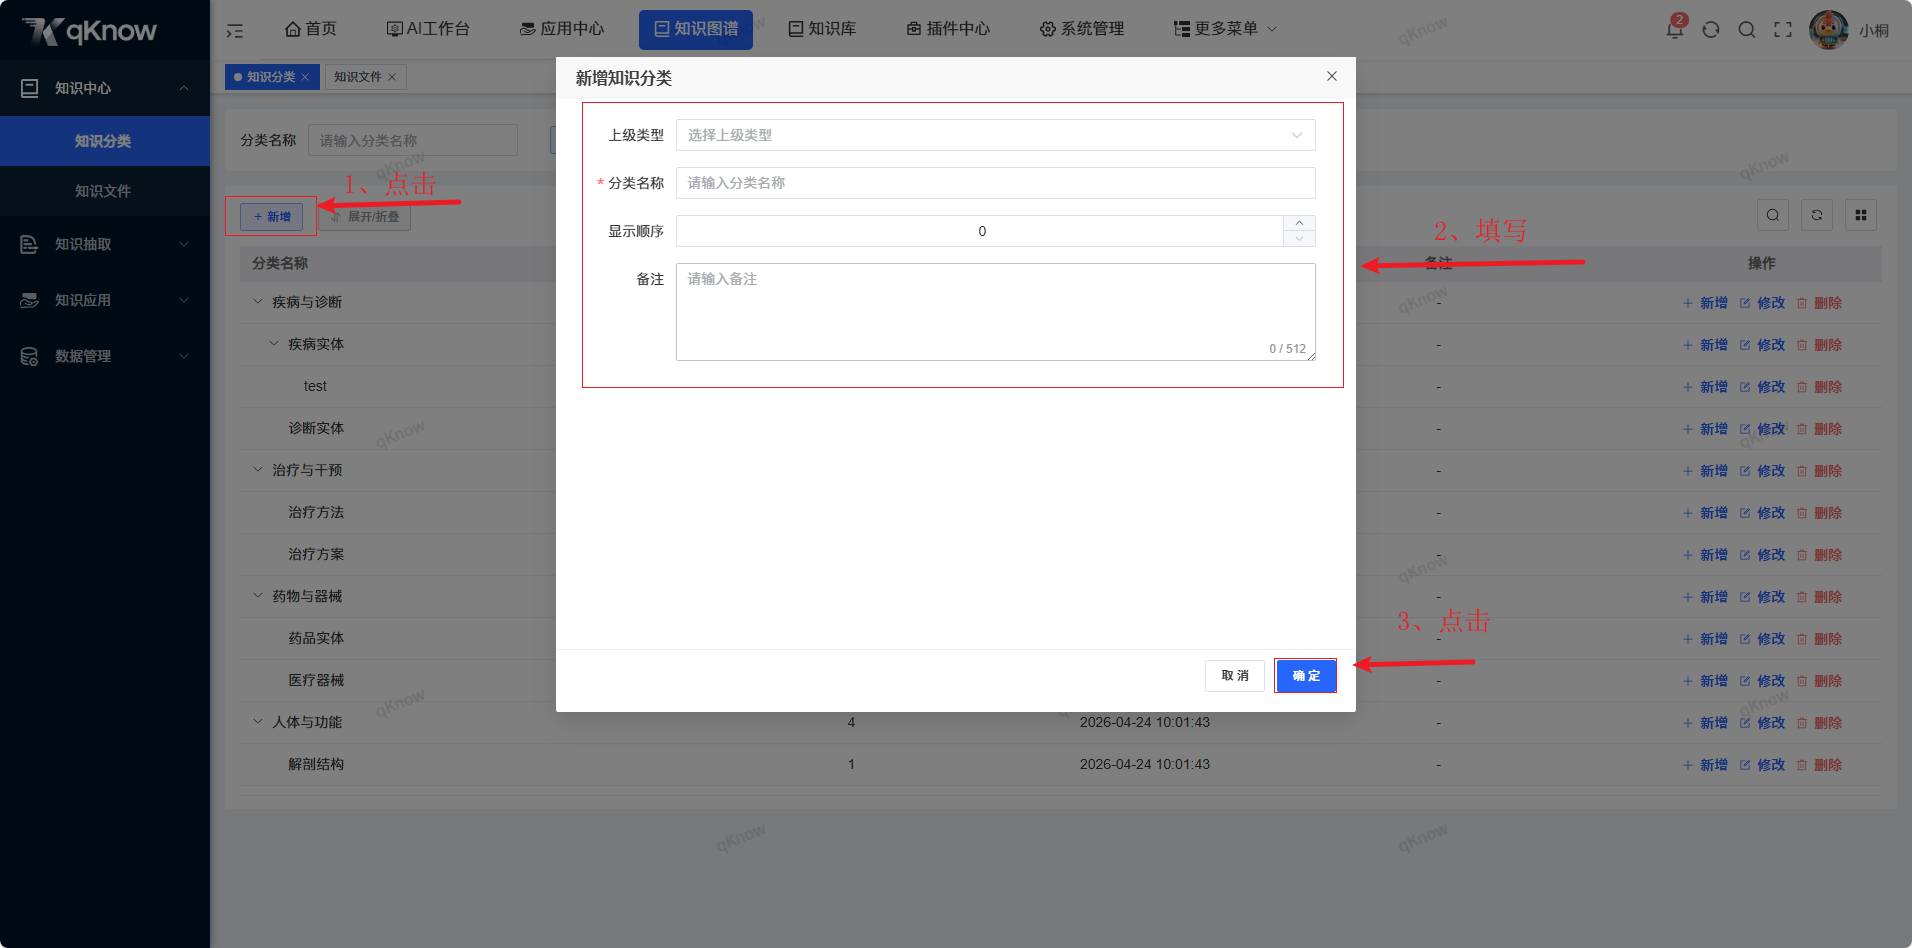
Task: Open the 首页 menu
Action: pyautogui.click(x=311, y=29)
